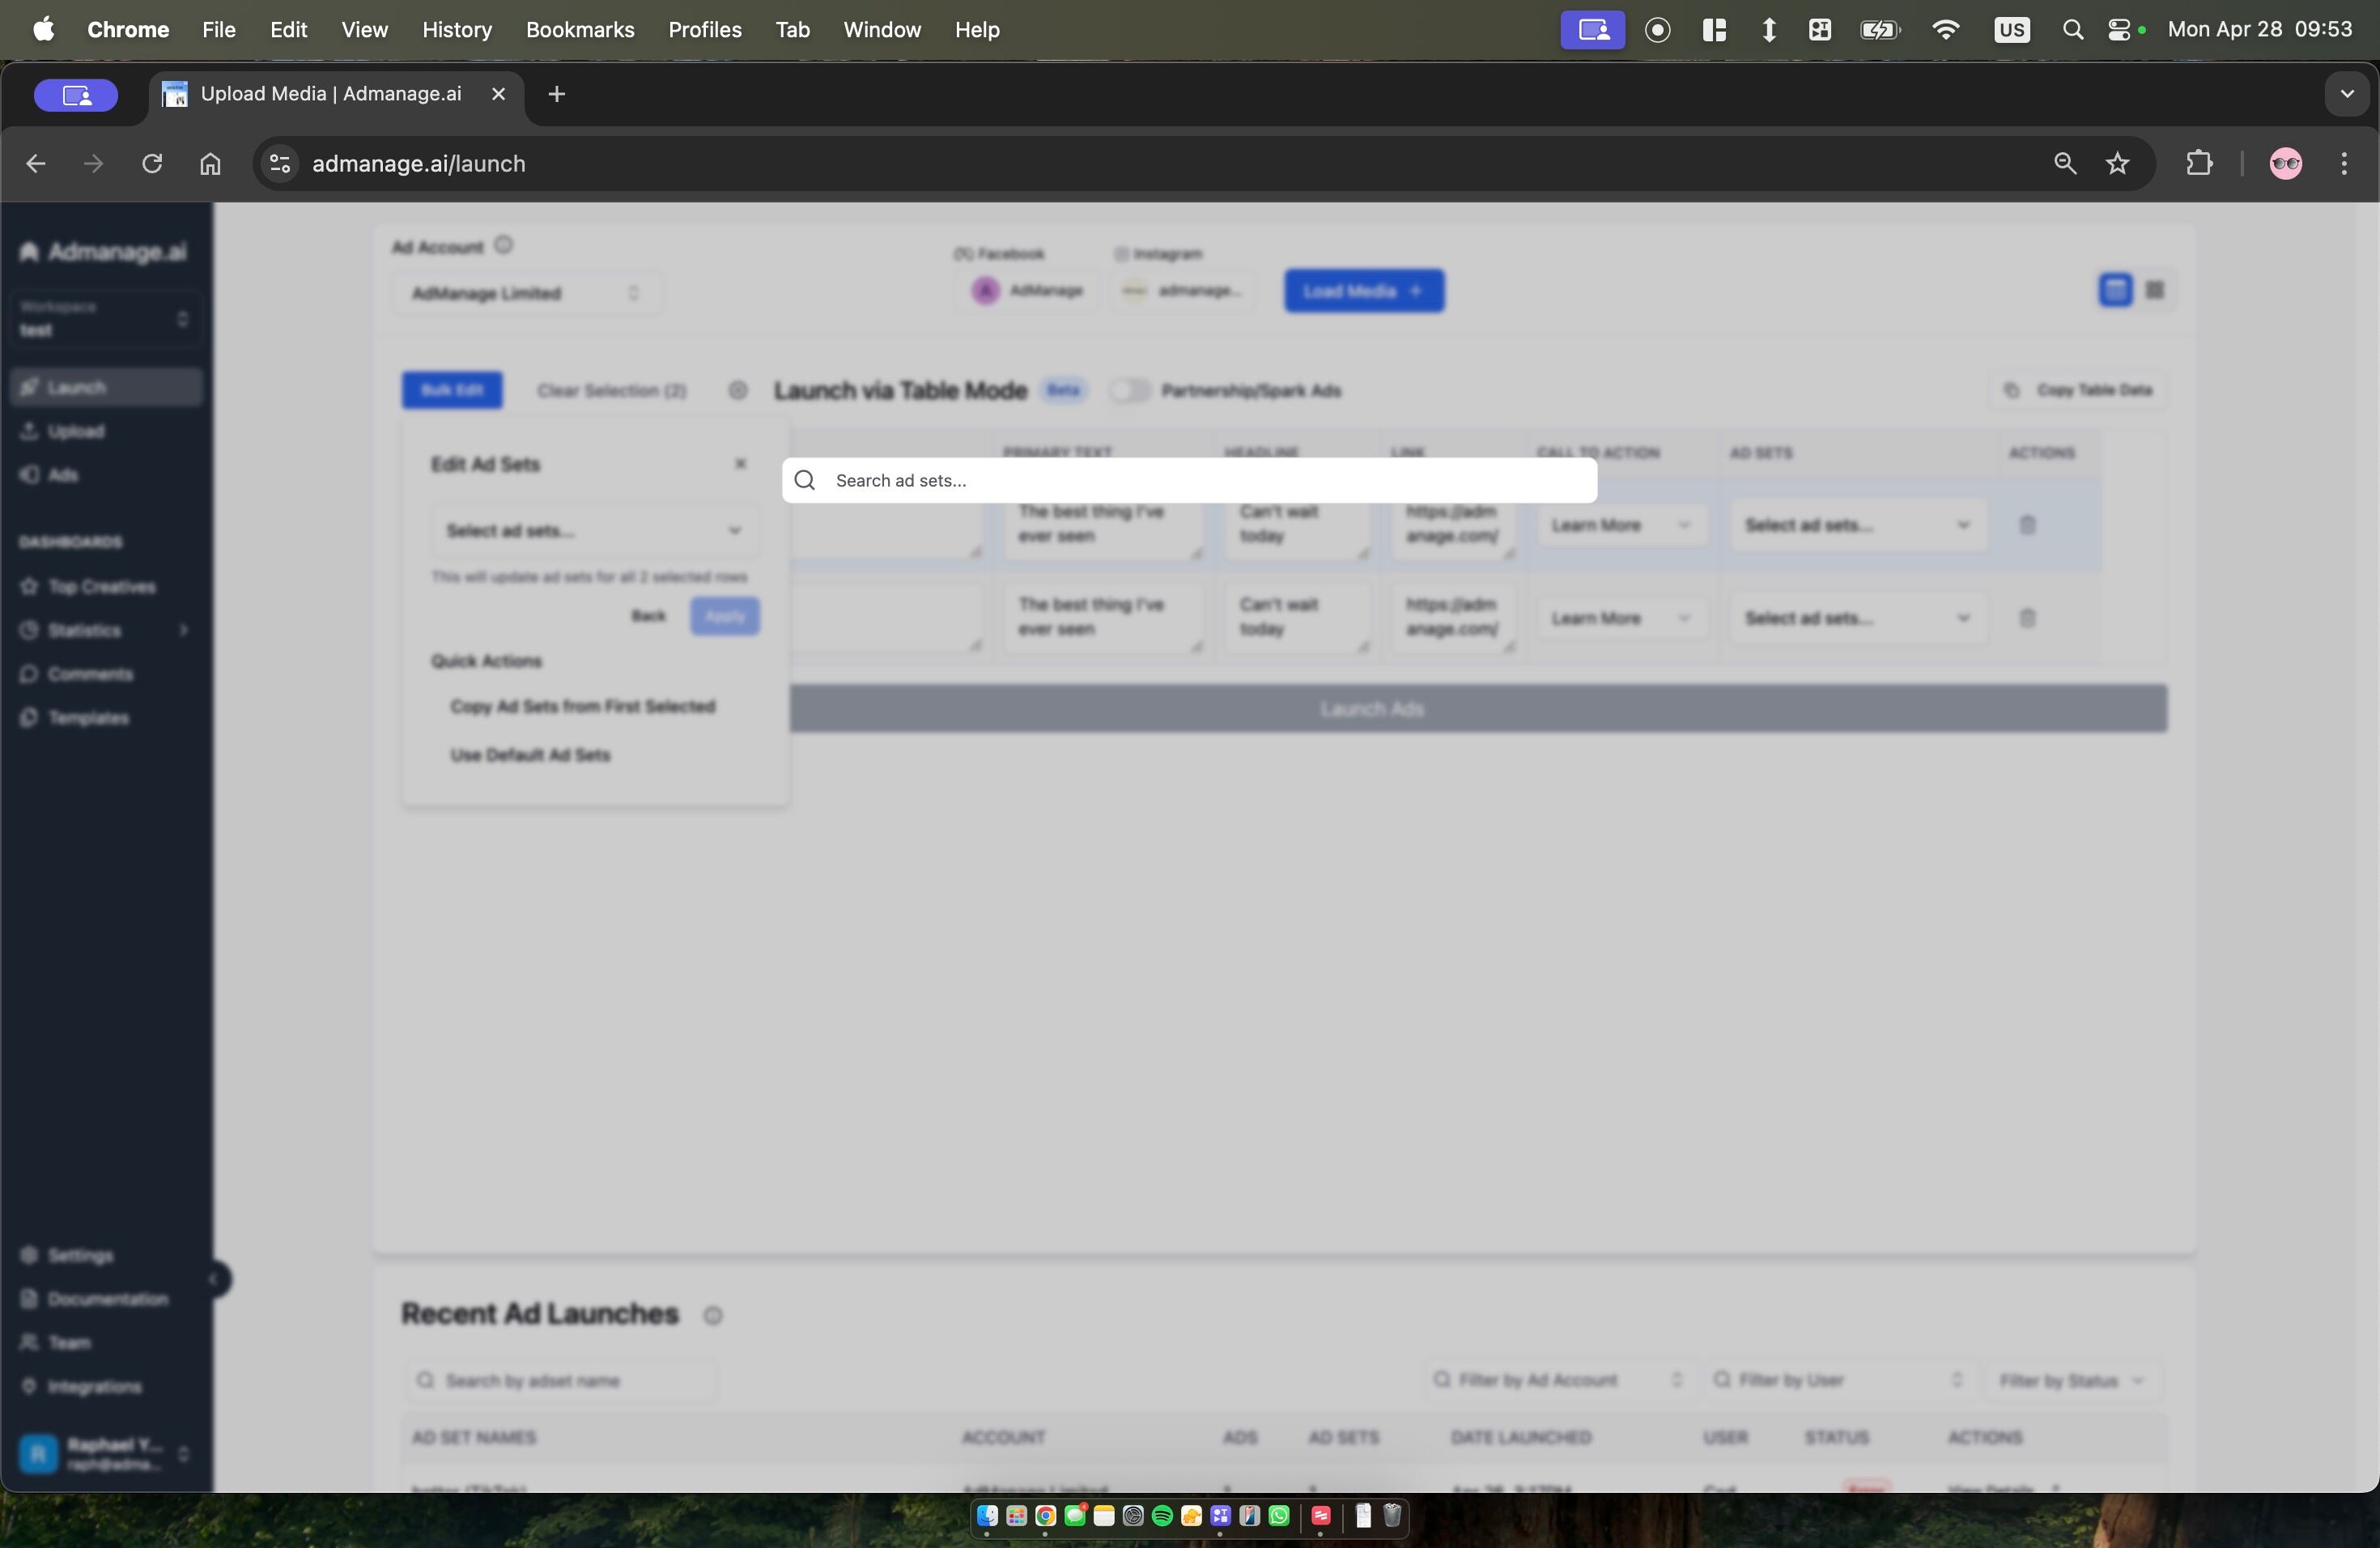This screenshot has width=2380, height=1548.
Task: Open AdManage Limited ad account dropdown
Action: 525,293
